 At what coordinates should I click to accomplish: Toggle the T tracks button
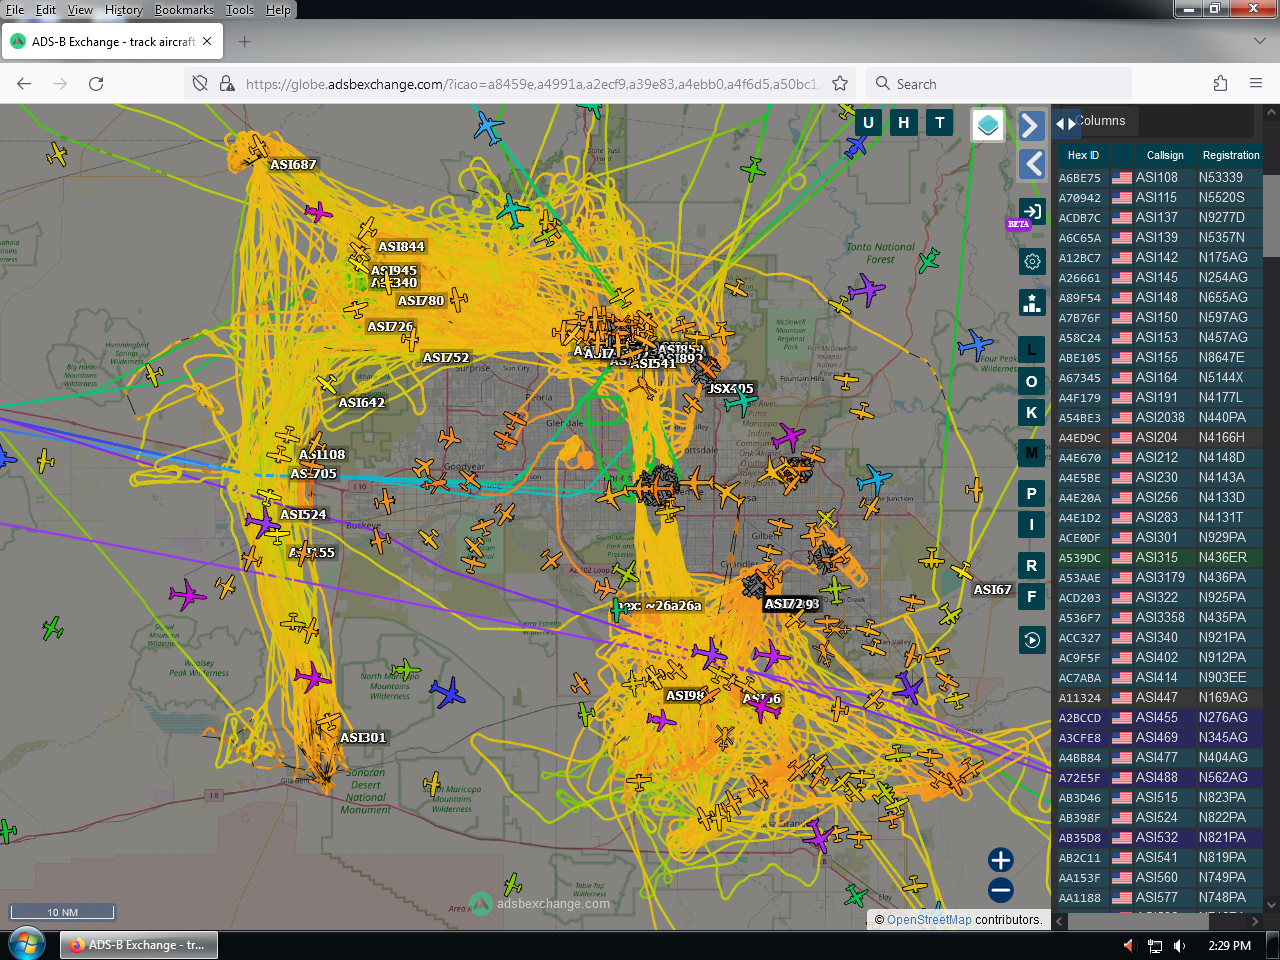click(940, 123)
